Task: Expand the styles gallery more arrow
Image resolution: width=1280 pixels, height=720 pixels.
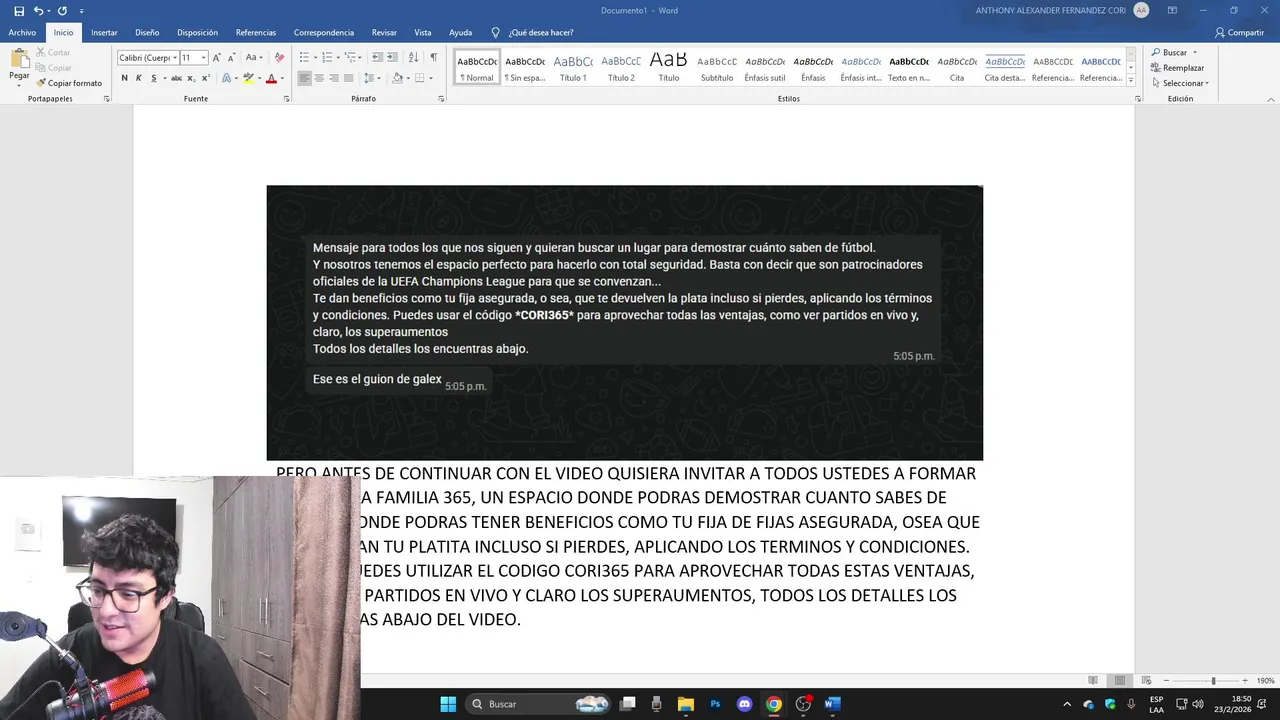Action: click(1131, 80)
